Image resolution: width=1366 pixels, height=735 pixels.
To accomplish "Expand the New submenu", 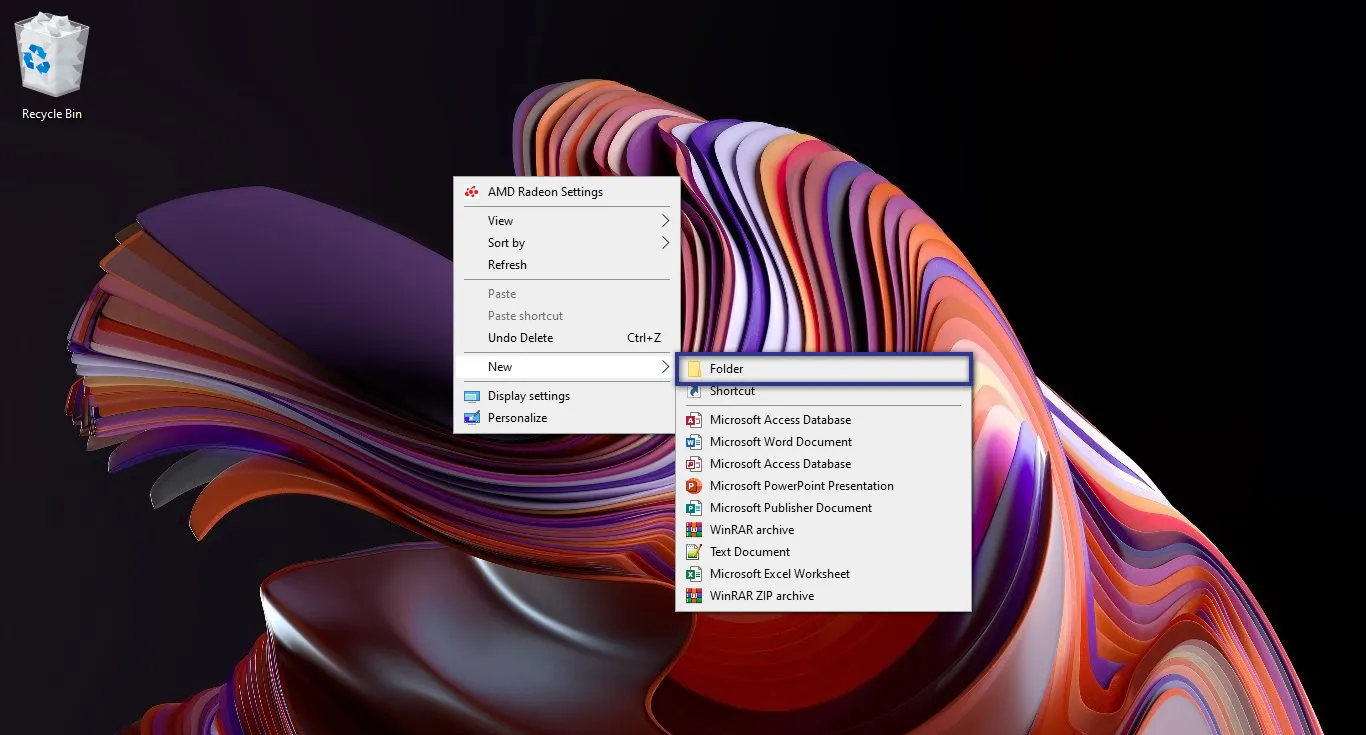I will (x=499, y=366).
